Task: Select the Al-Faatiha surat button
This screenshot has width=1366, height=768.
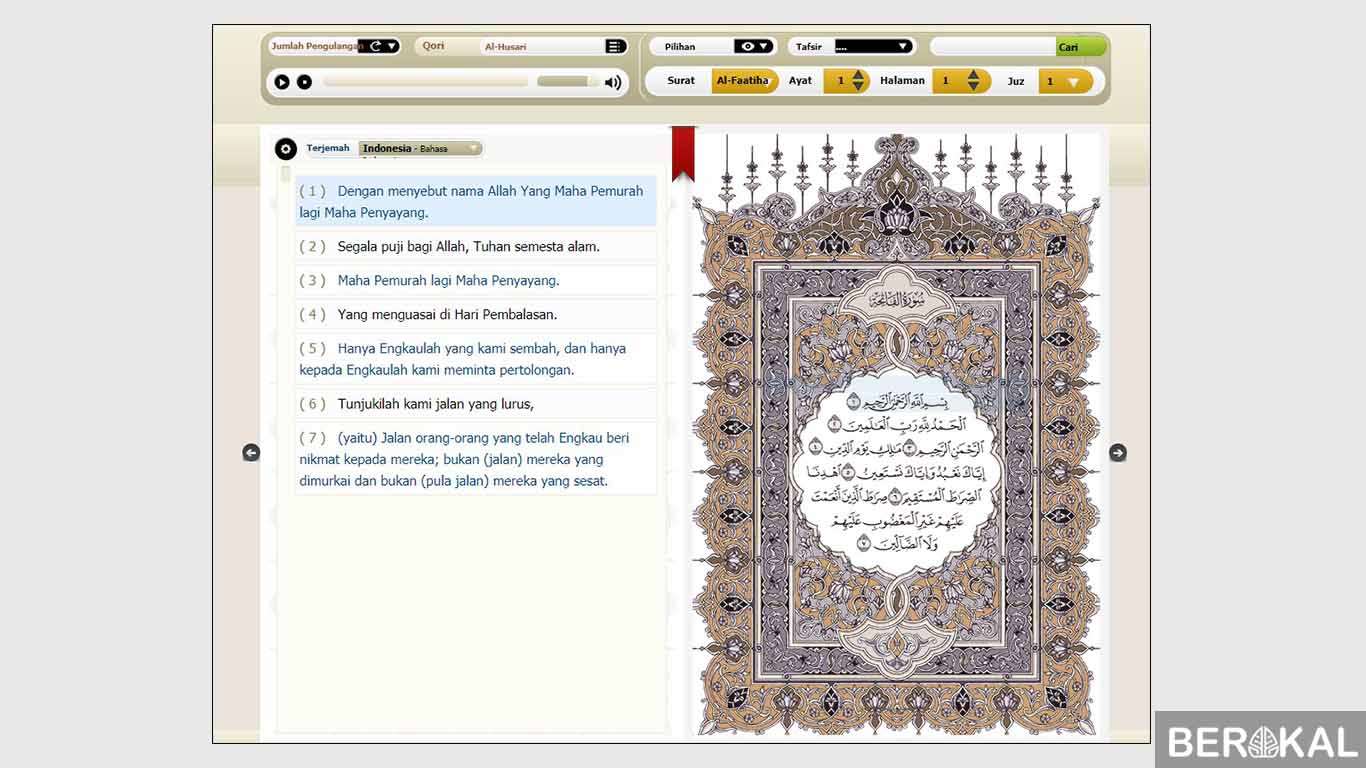Action: 744,80
